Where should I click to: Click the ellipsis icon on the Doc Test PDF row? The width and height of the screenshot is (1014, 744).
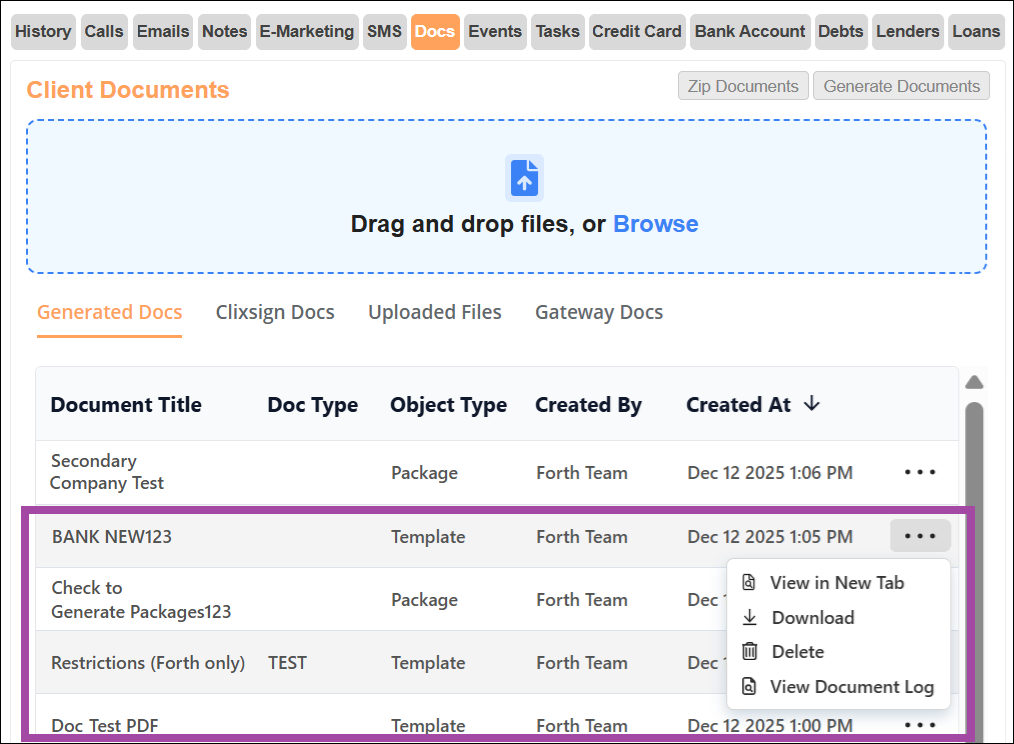tap(919, 724)
